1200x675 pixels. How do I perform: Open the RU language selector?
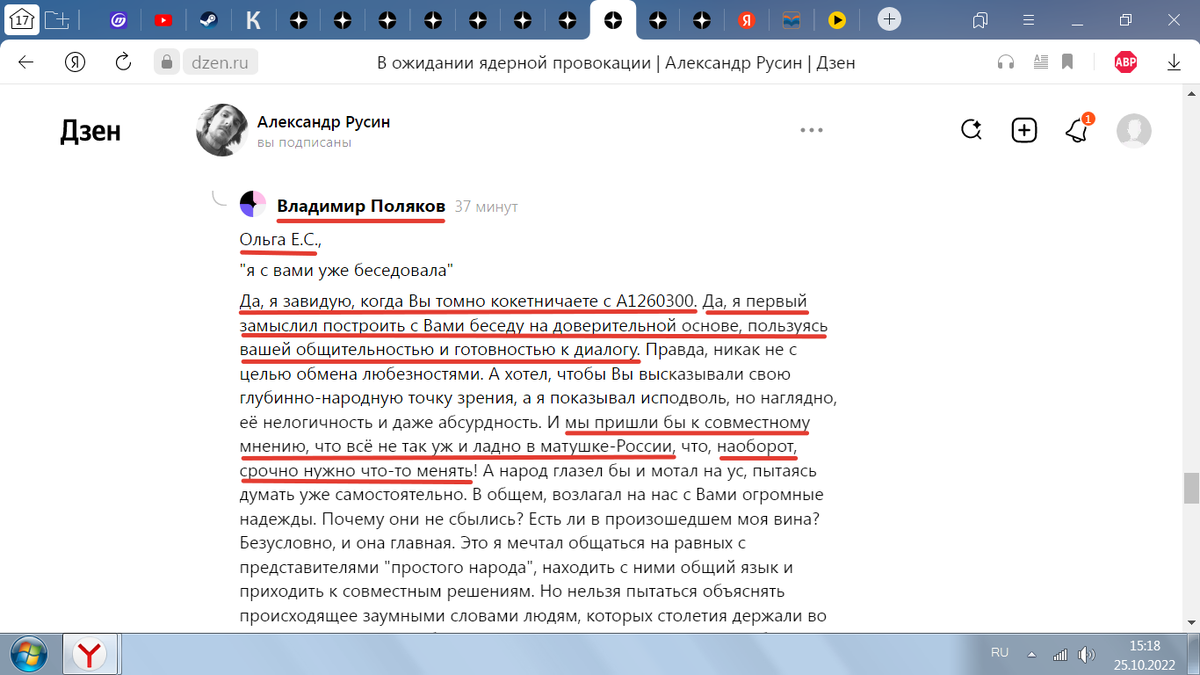(x=998, y=653)
